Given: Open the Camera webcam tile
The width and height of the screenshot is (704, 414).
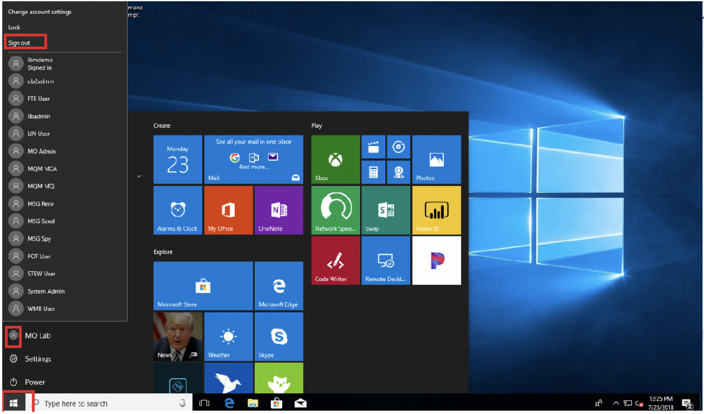Looking at the screenshot, I should coord(399,172).
